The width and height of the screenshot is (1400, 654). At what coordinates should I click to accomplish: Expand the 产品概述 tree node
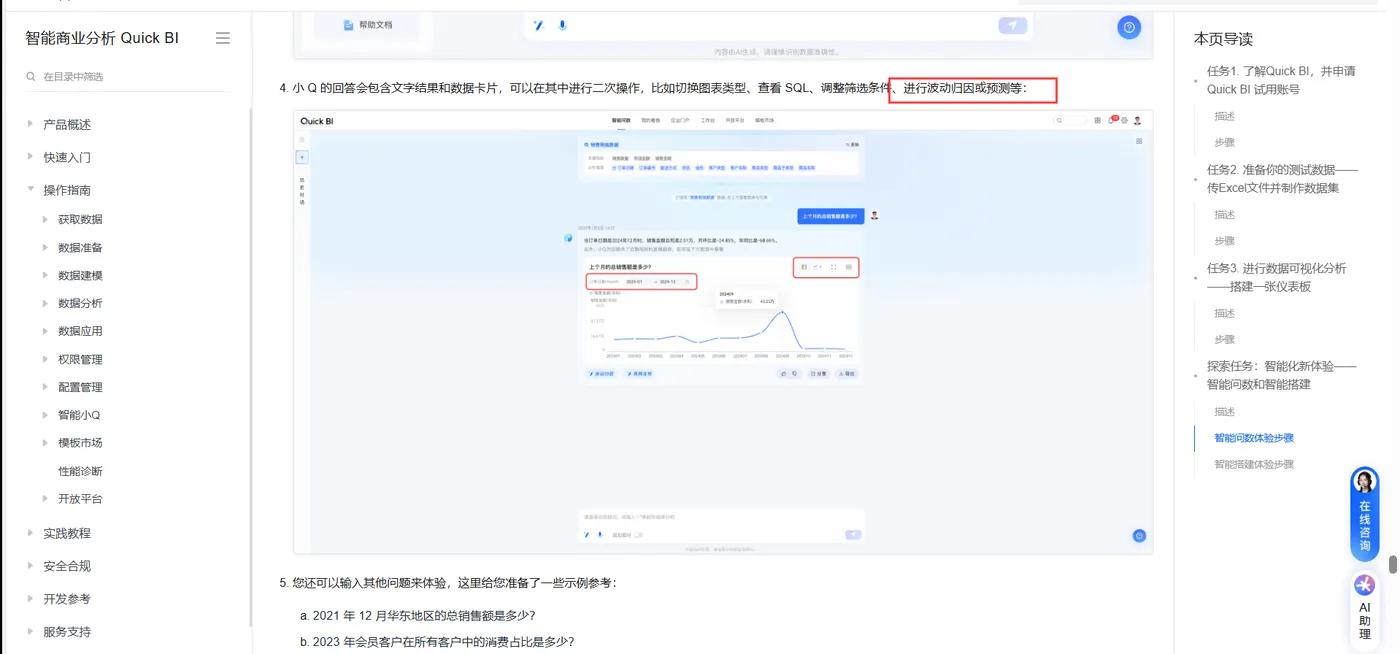30,124
